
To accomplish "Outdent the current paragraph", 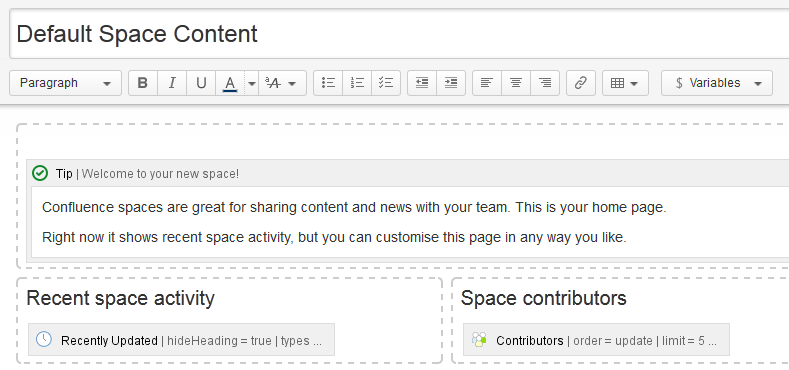I will pos(422,83).
